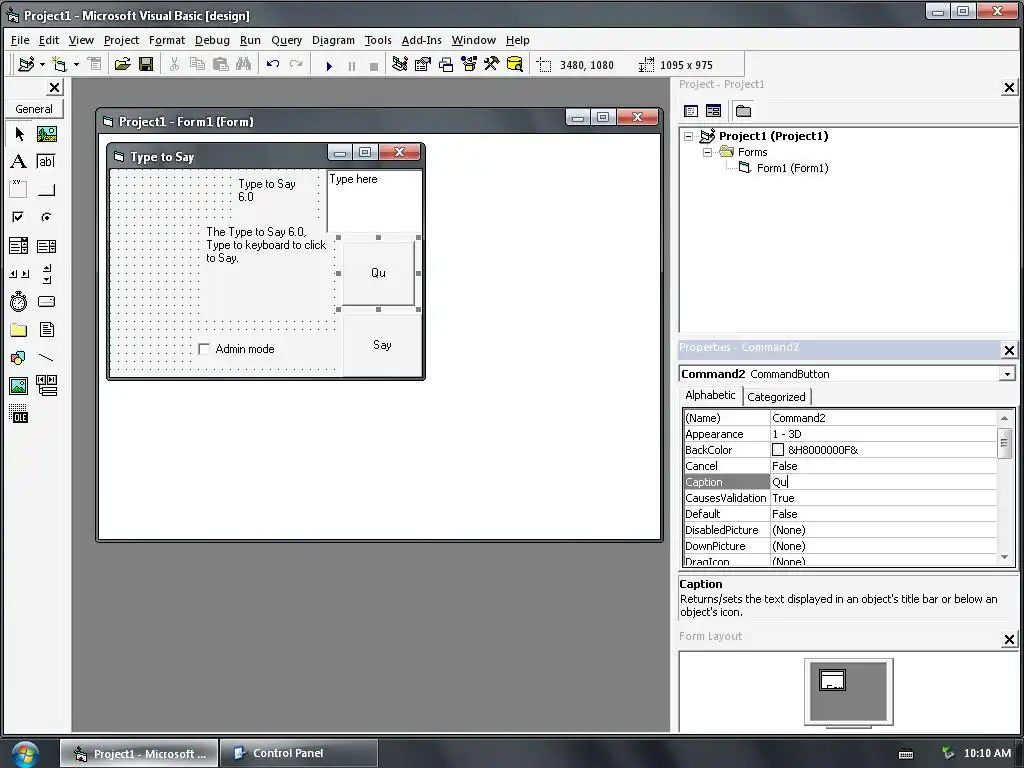The image size is (1024, 768).
Task: Select the Frame tool
Action: 19,189
